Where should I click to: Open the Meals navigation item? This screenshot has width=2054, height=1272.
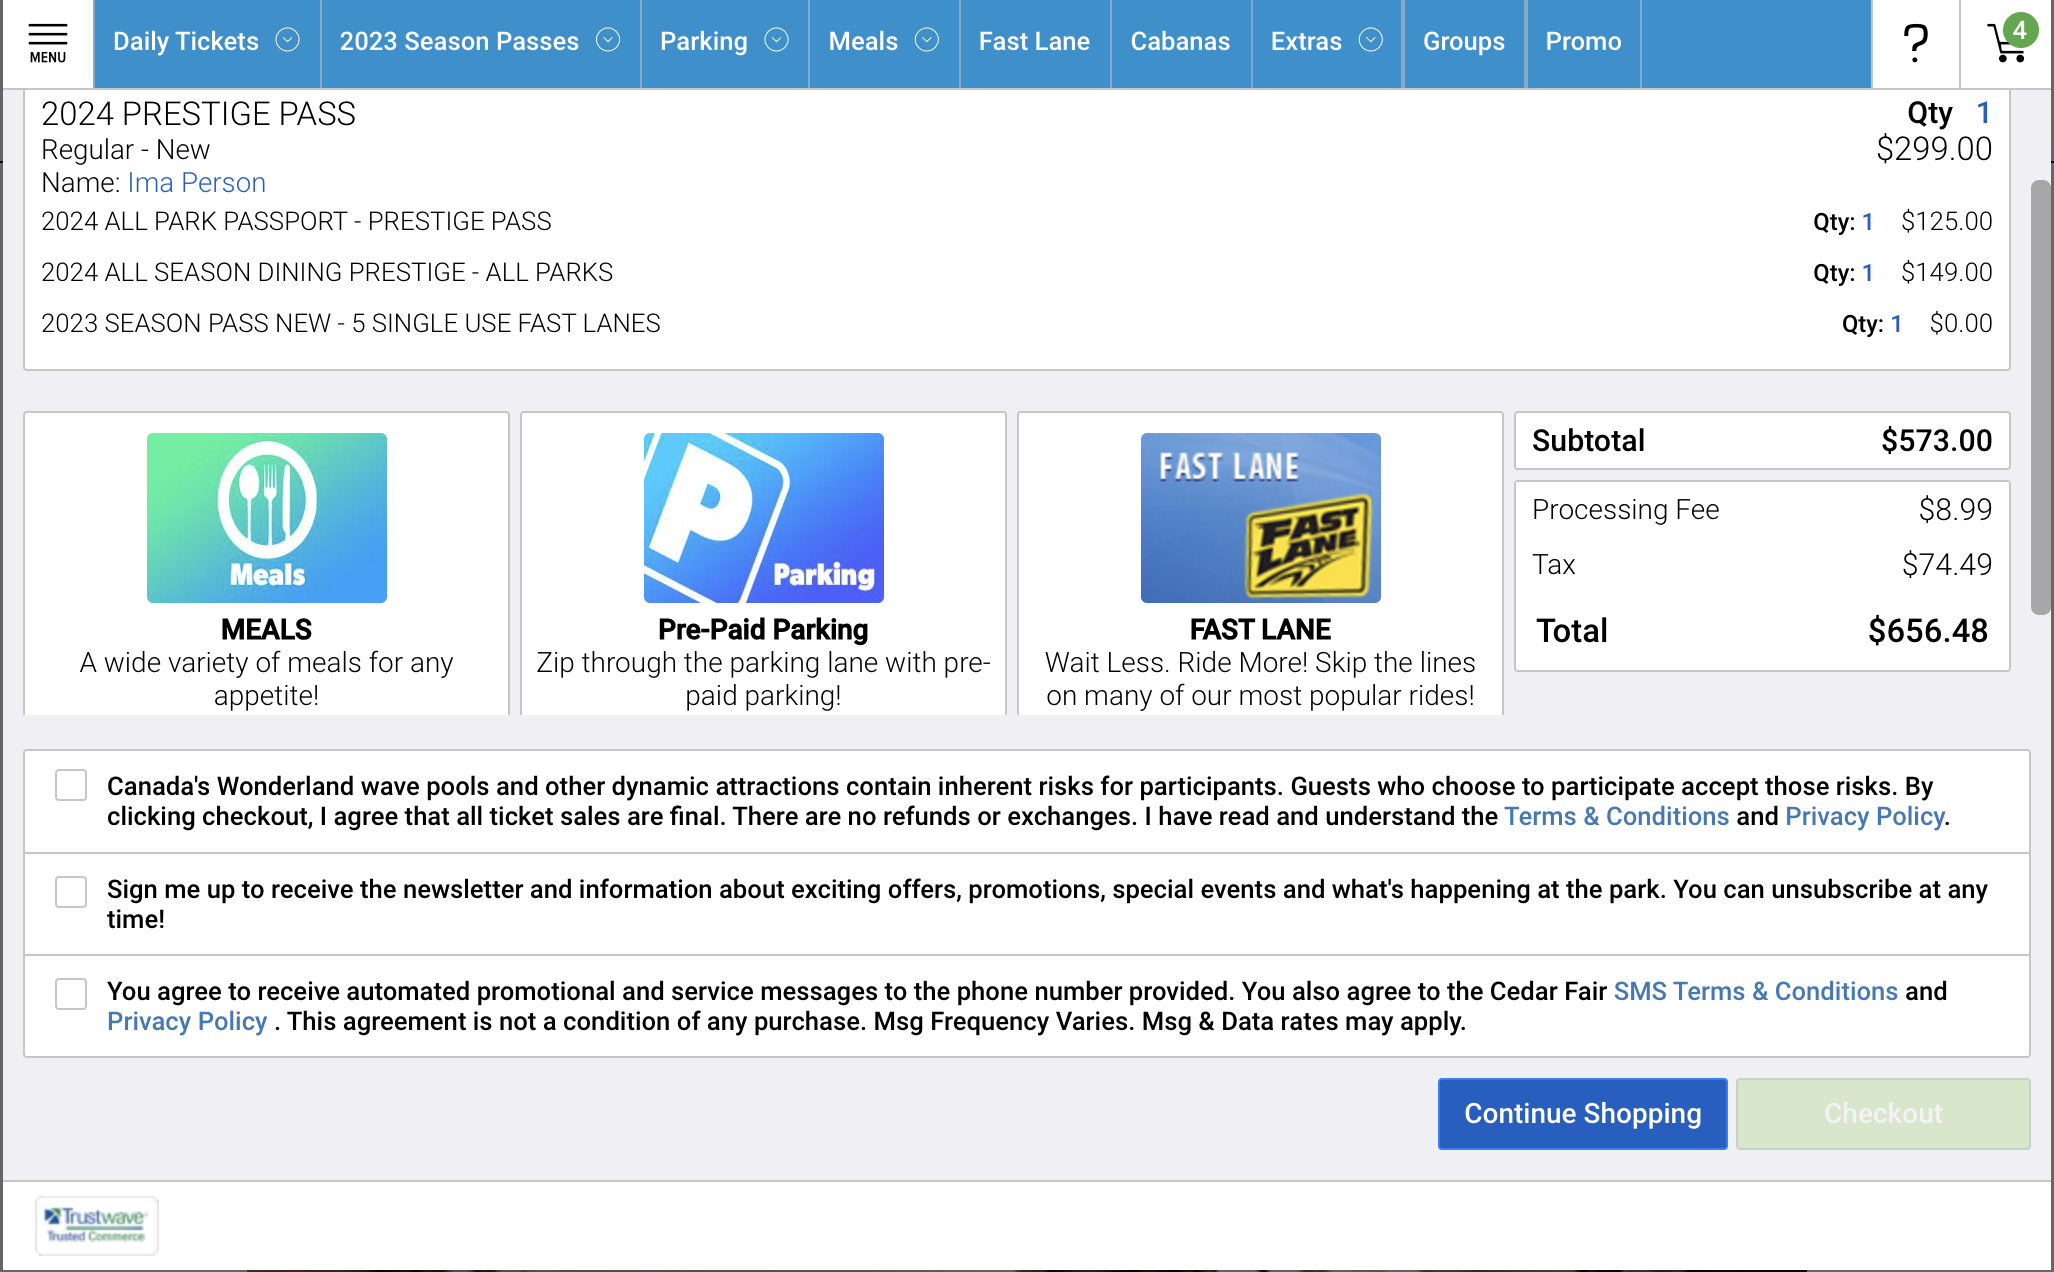863,41
